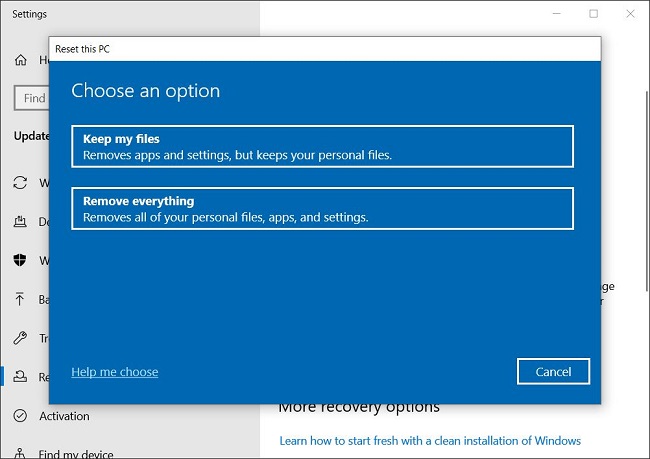Select the Windows Security shield icon

[20, 260]
